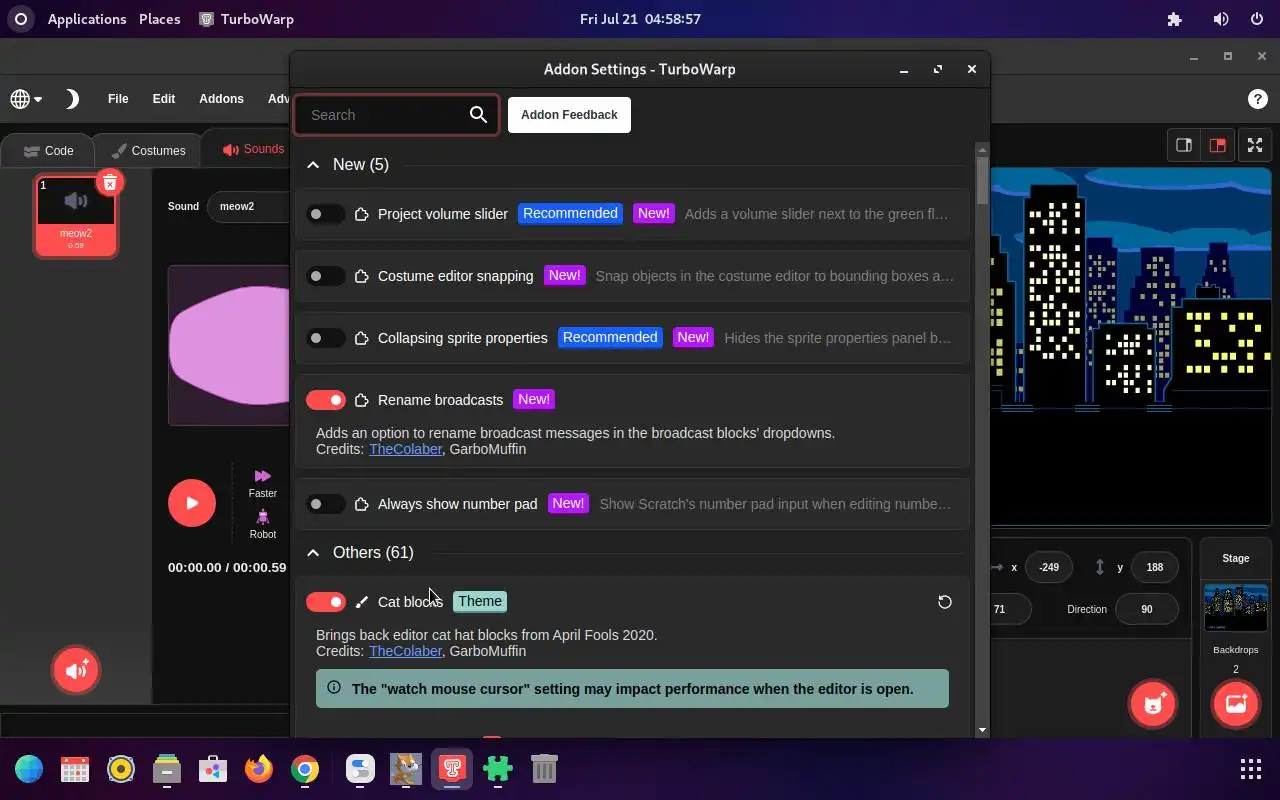Reset Cat blocks addon settings
The height and width of the screenshot is (800, 1280).
tap(944, 602)
